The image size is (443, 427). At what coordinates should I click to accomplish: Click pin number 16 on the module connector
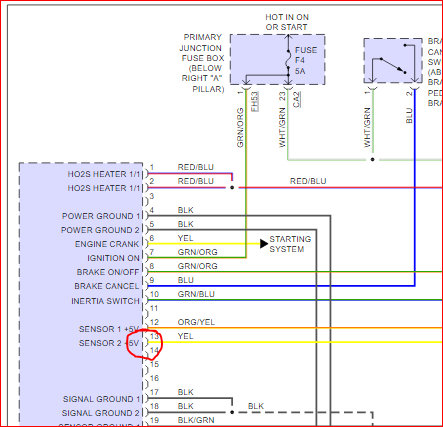pos(154,378)
